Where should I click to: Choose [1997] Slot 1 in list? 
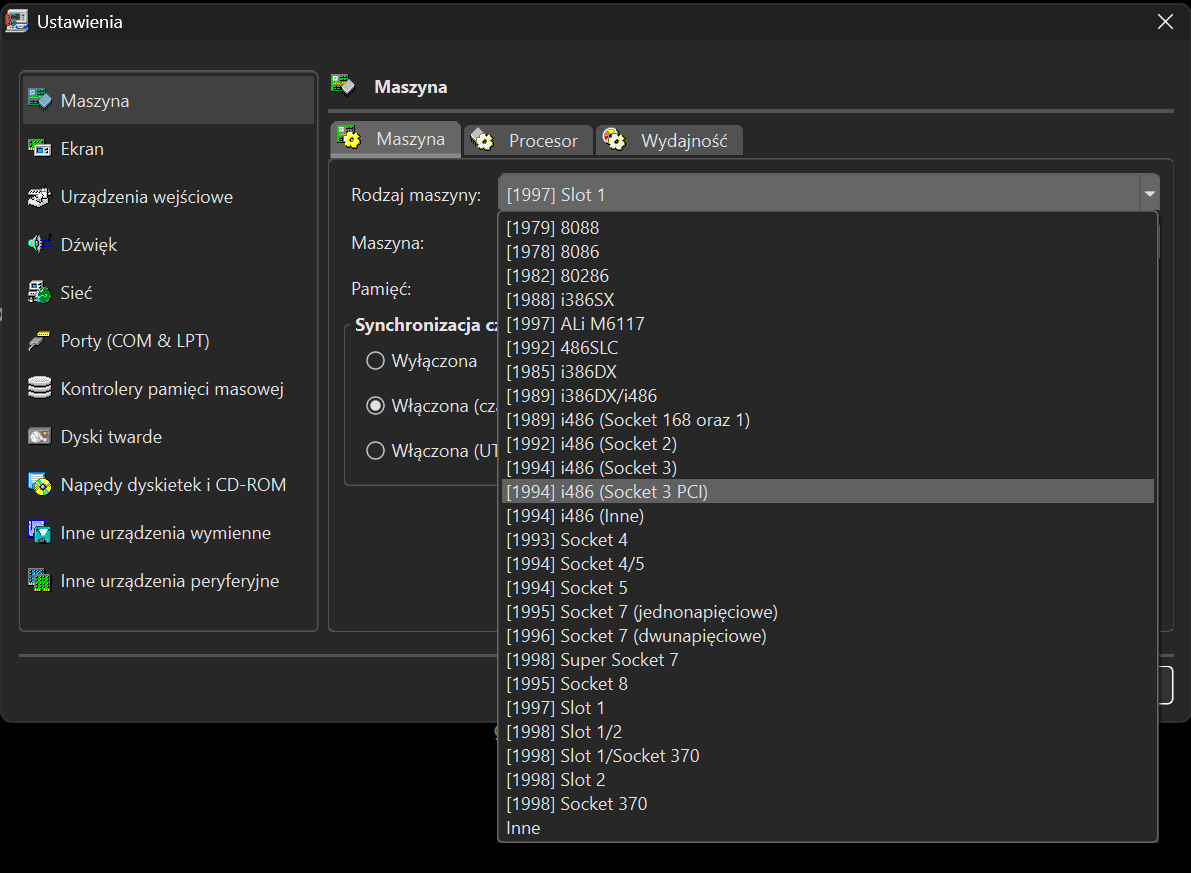pyautogui.click(x=828, y=708)
